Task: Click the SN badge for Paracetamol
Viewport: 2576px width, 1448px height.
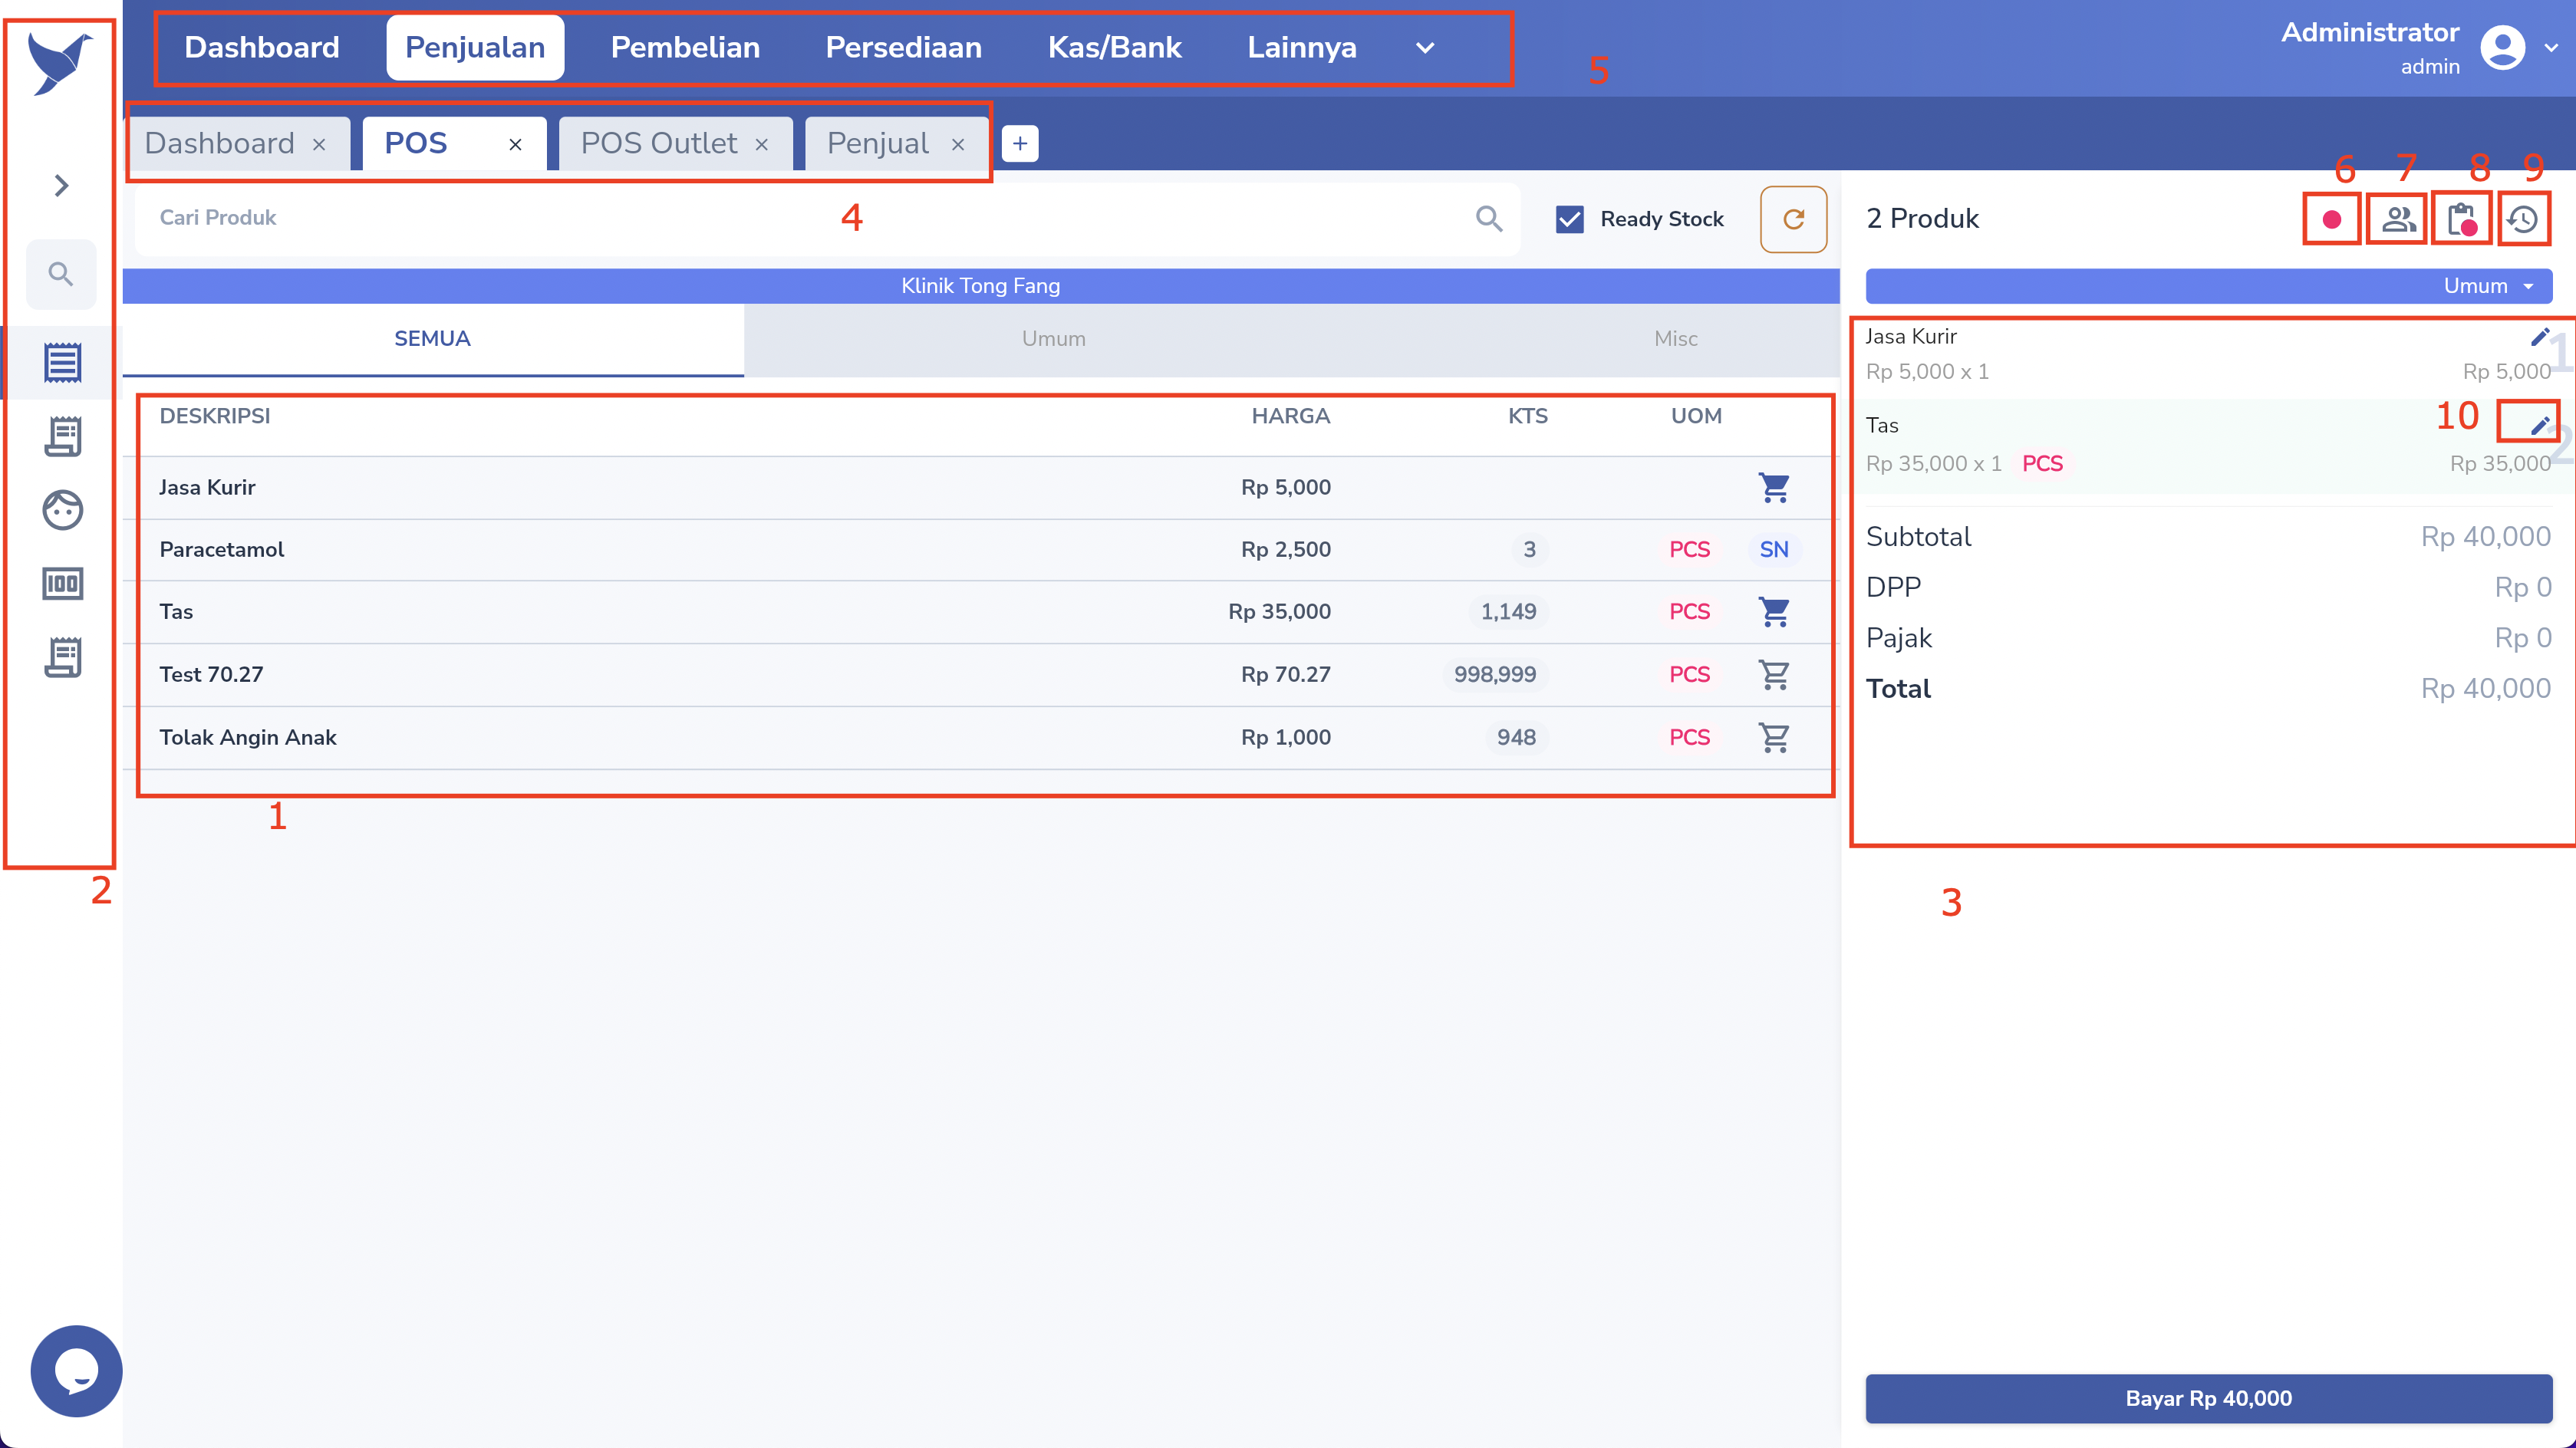Action: pyautogui.click(x=1774, y=549)
